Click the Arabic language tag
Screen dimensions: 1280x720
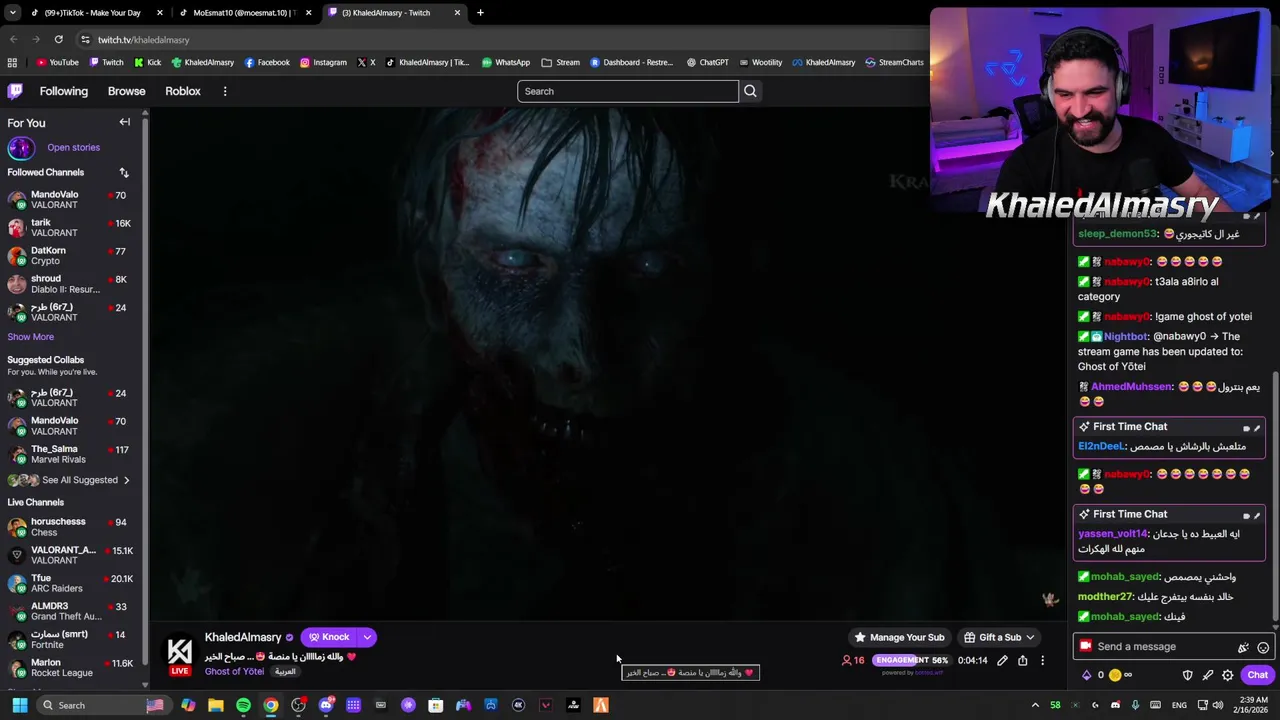point(285,672)
